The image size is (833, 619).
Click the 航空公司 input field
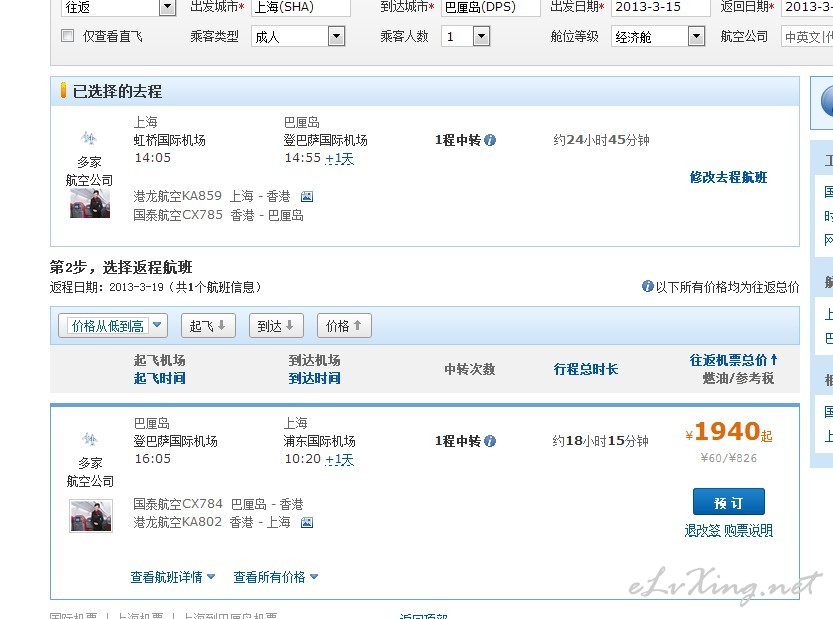(x=807, y=37)
